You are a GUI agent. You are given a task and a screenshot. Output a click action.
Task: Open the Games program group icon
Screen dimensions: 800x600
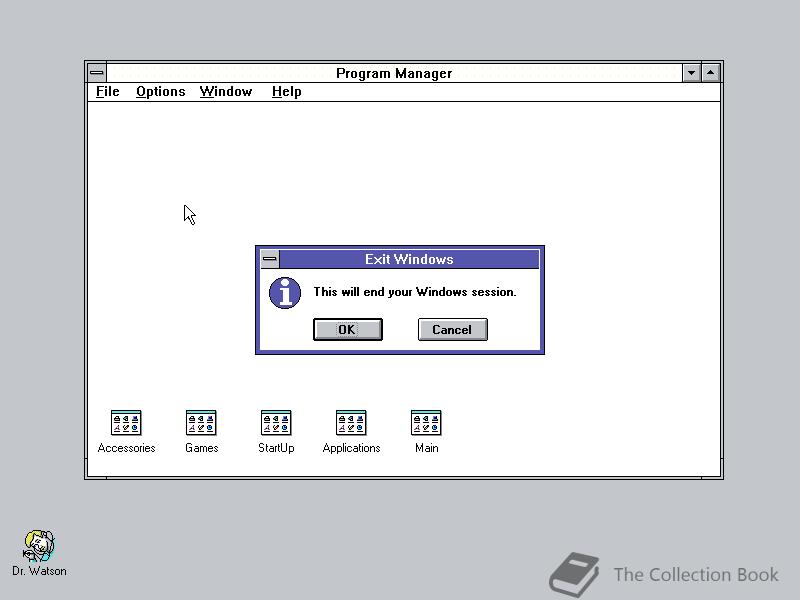201,422
